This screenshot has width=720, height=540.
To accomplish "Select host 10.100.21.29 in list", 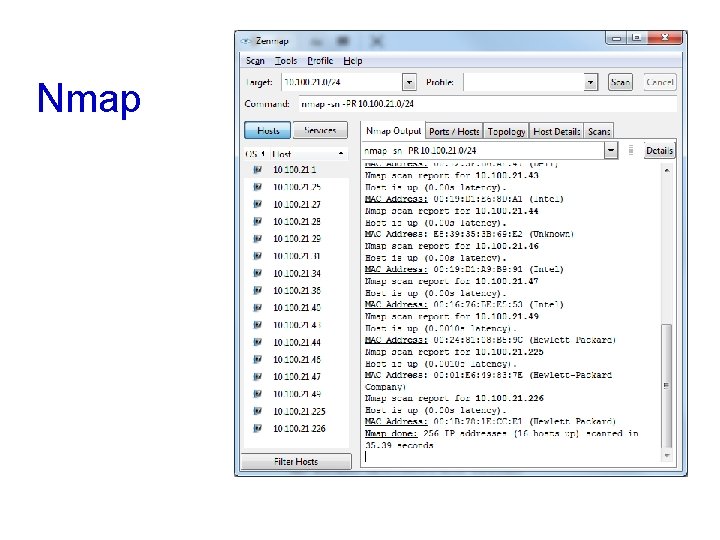I will (x=296, y=239).
